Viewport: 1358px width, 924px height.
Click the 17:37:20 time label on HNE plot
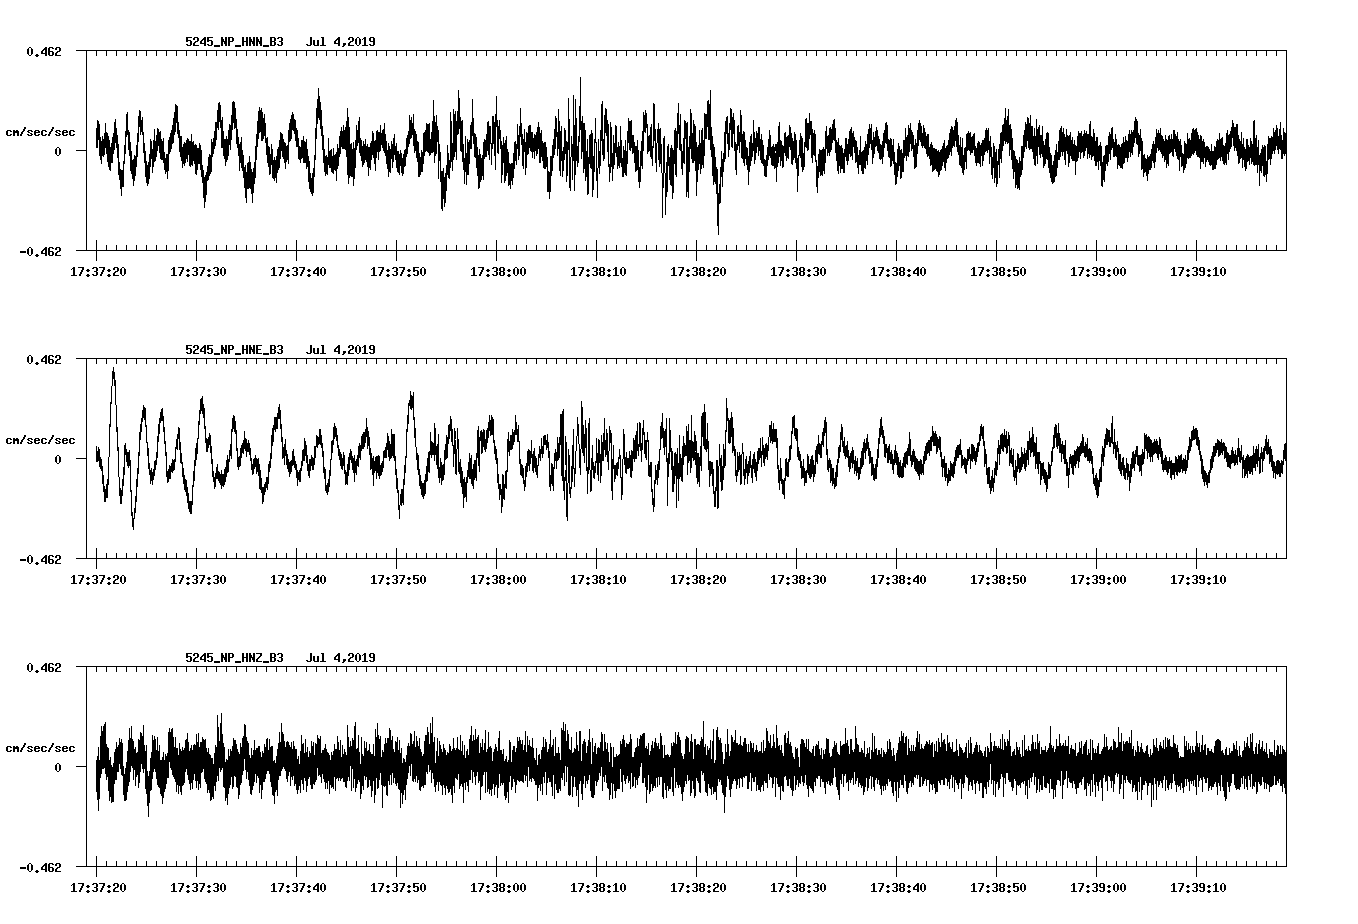(x=98, y=580)
